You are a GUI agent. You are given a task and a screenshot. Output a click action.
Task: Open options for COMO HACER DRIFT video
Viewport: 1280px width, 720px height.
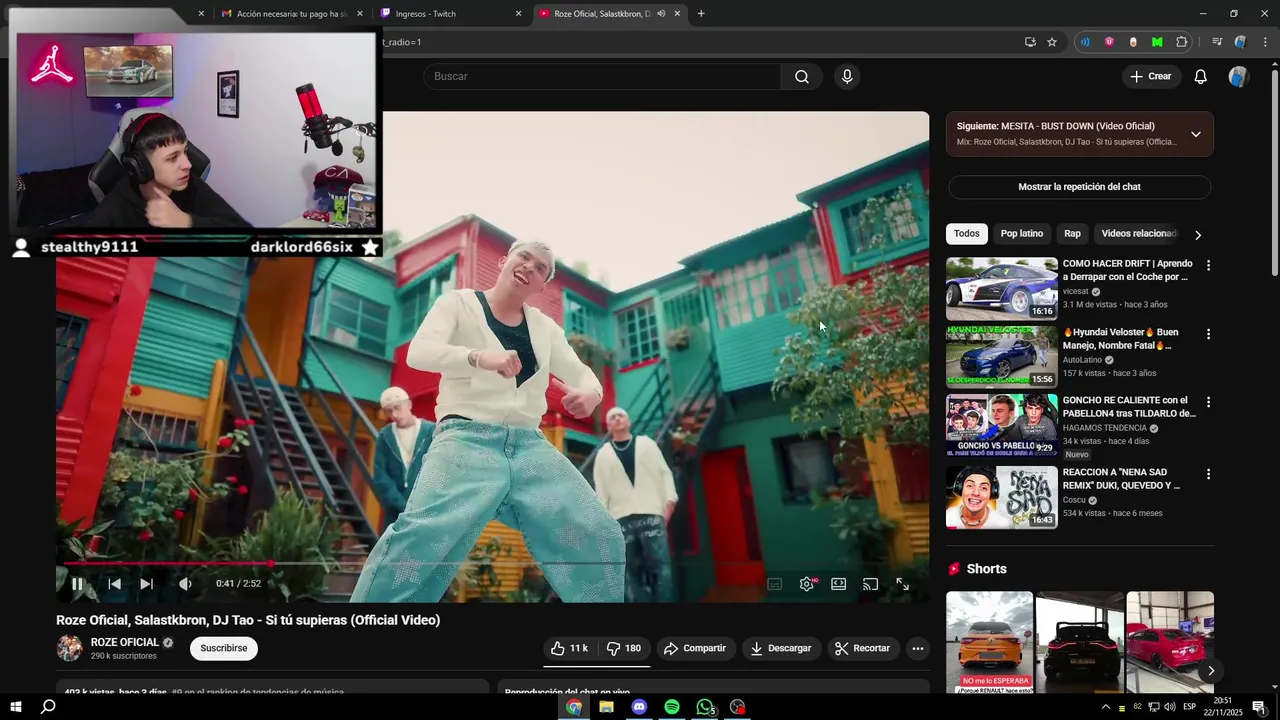[1208, 266]
